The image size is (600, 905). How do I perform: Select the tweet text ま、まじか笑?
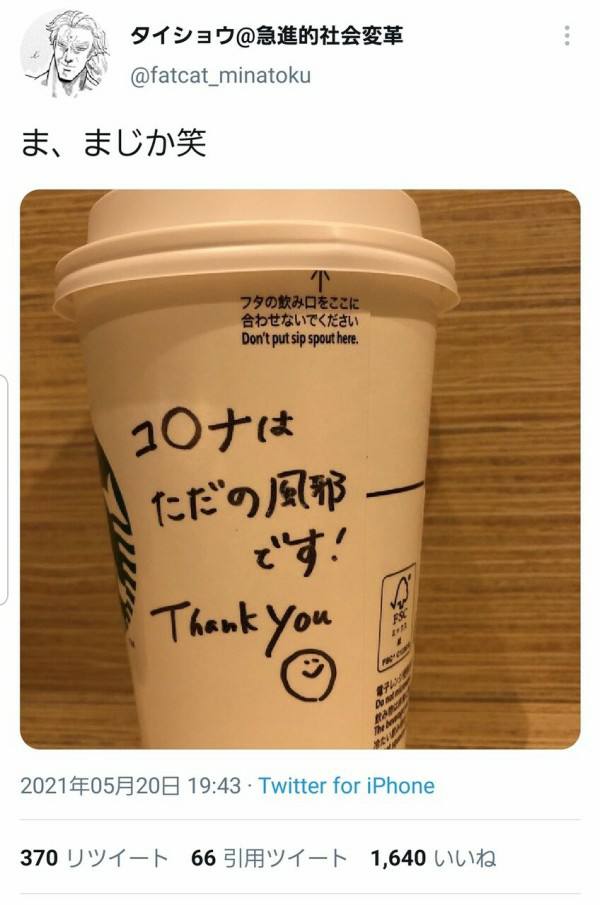click(114, 143)
